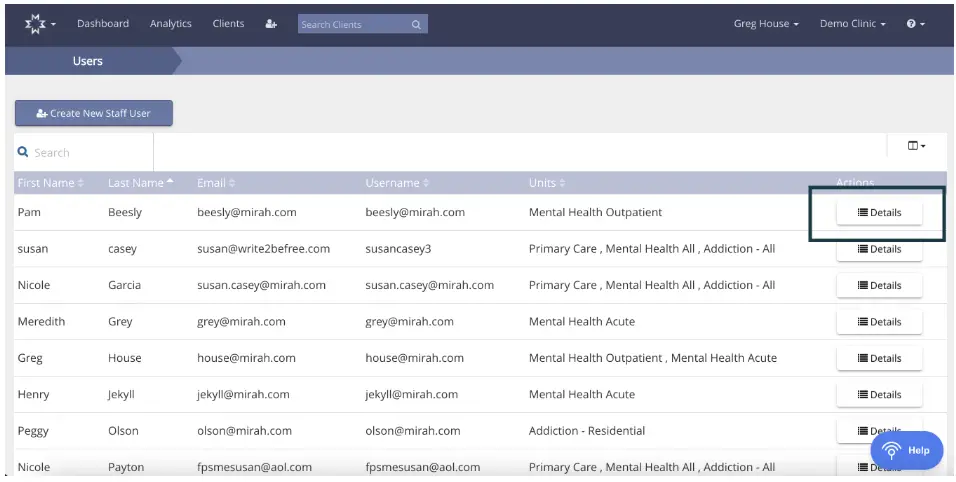Click the add client icon in navbar

click(271, 24)
